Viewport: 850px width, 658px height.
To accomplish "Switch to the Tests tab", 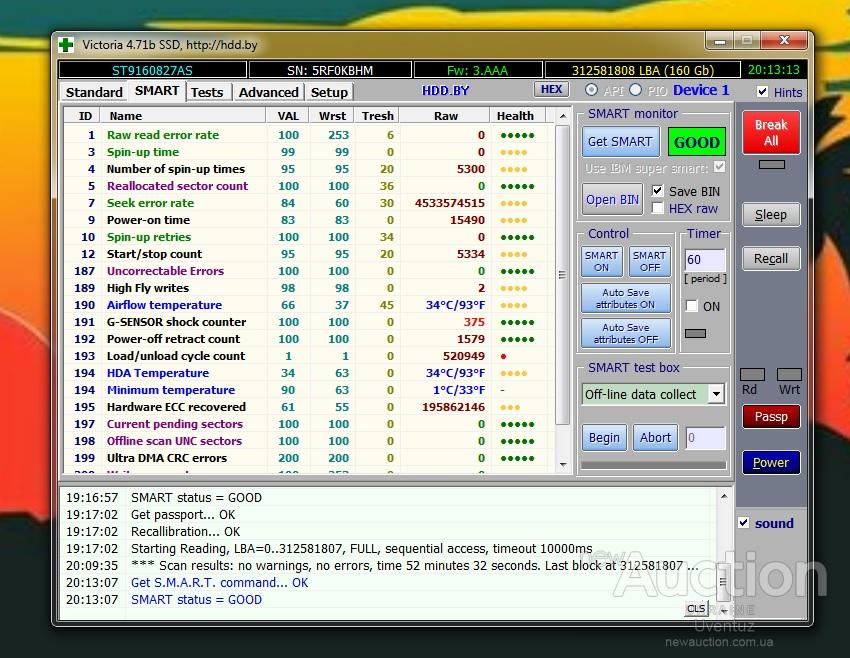I will (x=207, y=92).
